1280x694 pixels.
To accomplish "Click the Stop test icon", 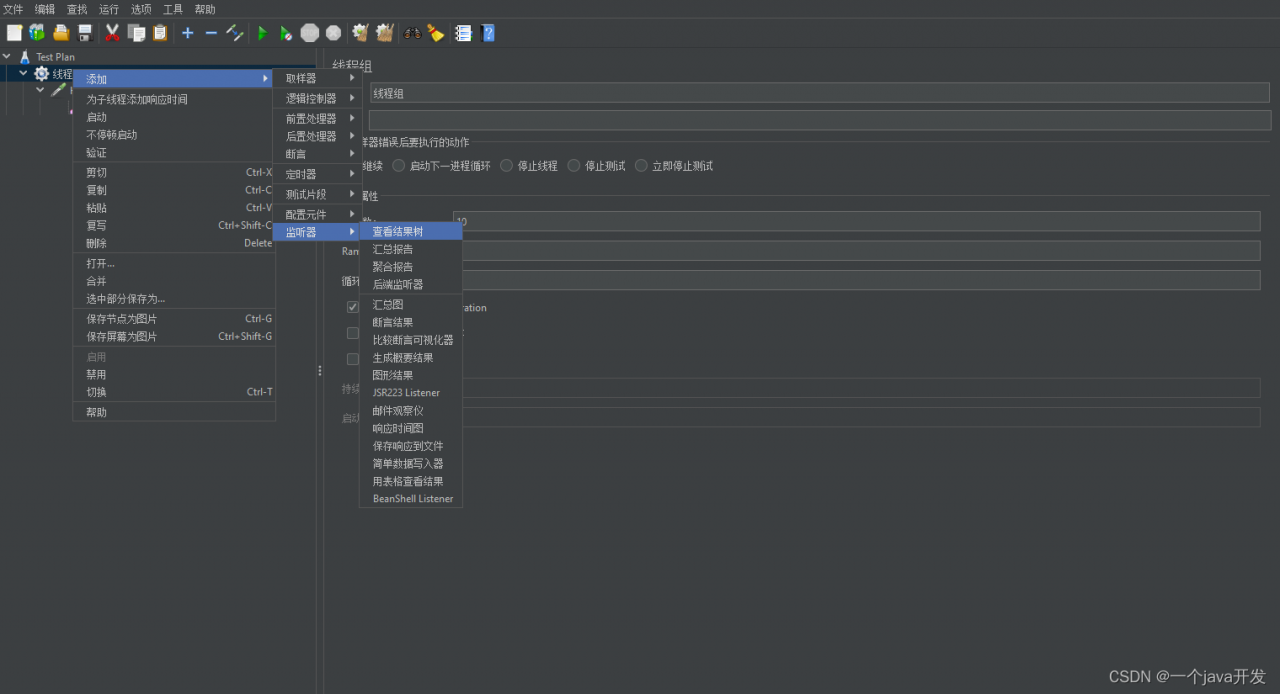I will click(x=310, y=33).
